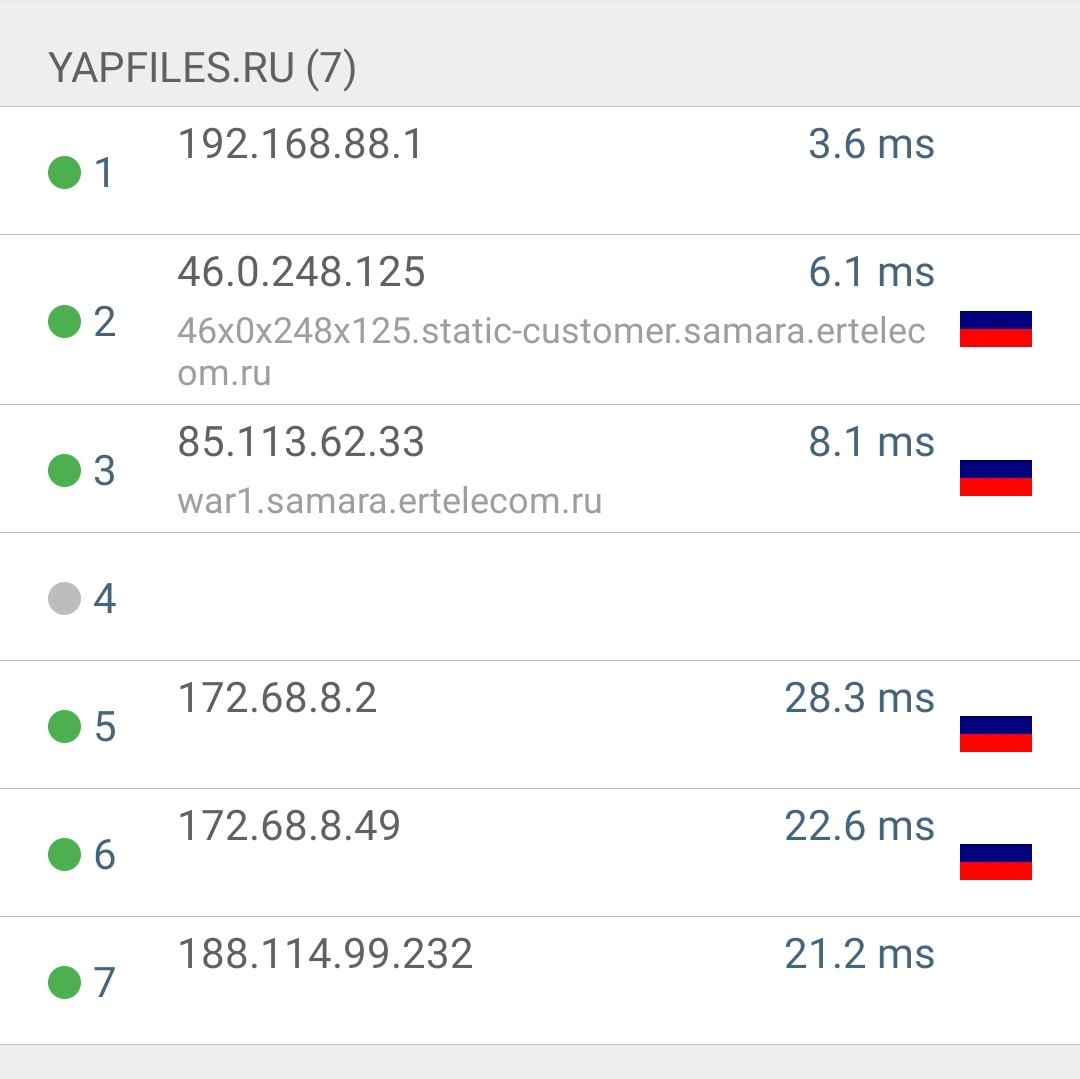1080x1079 pixels.
Task: Open the 188.114.99.232 hop entry
Action: [540, 981]
